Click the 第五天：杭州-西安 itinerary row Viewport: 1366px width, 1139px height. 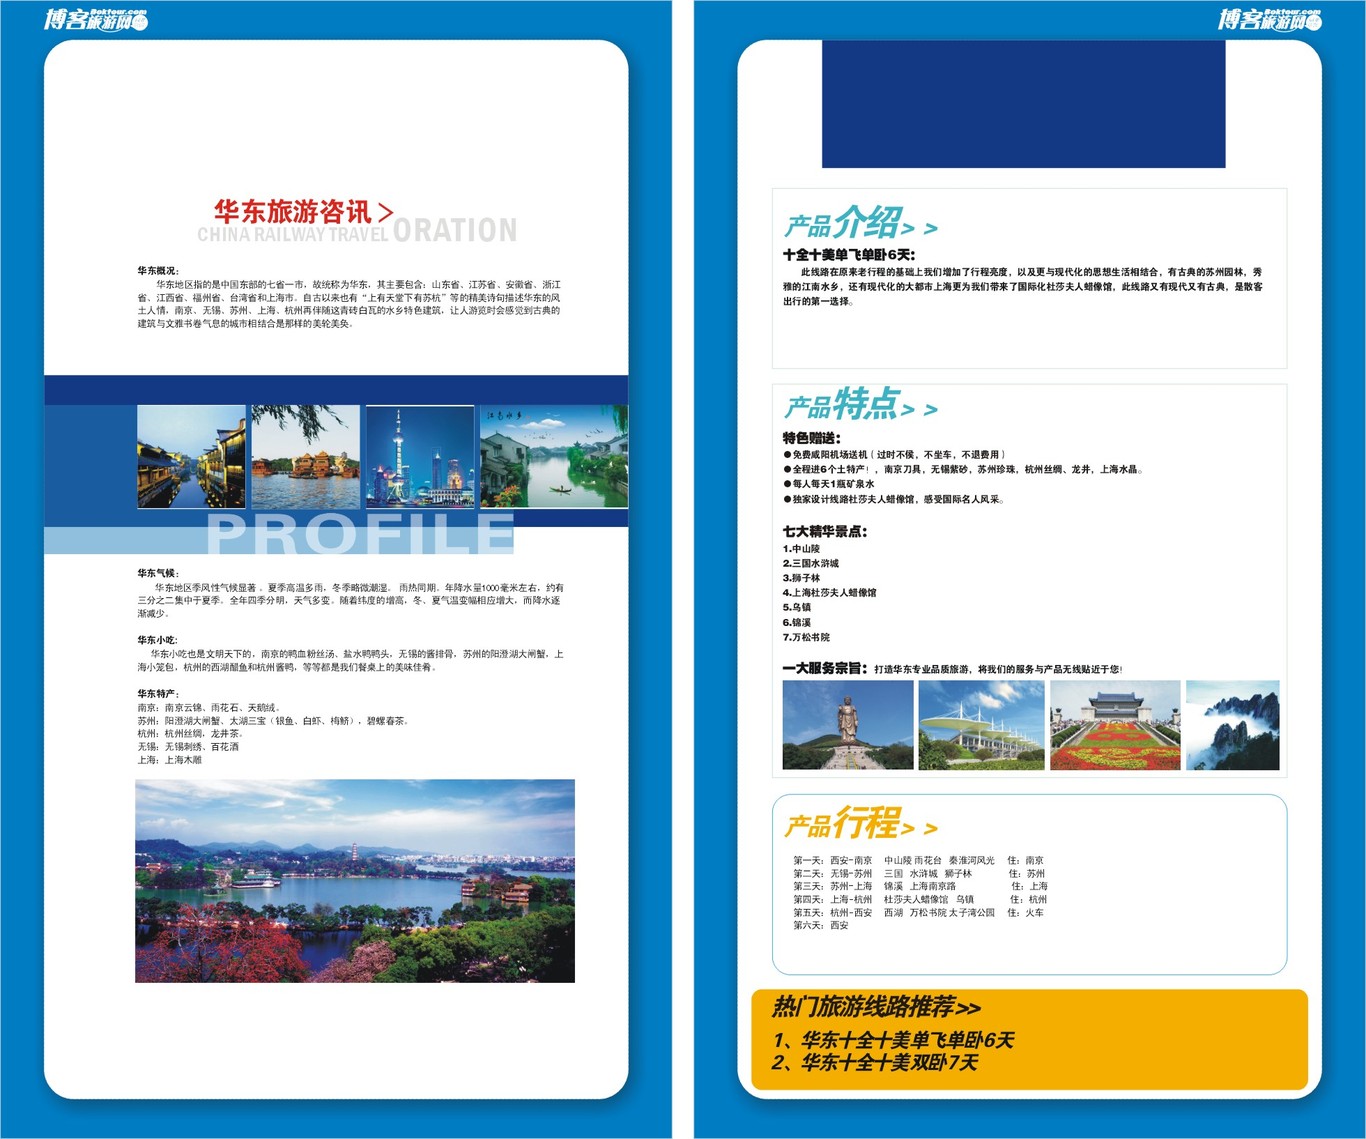tap(919, 912)
